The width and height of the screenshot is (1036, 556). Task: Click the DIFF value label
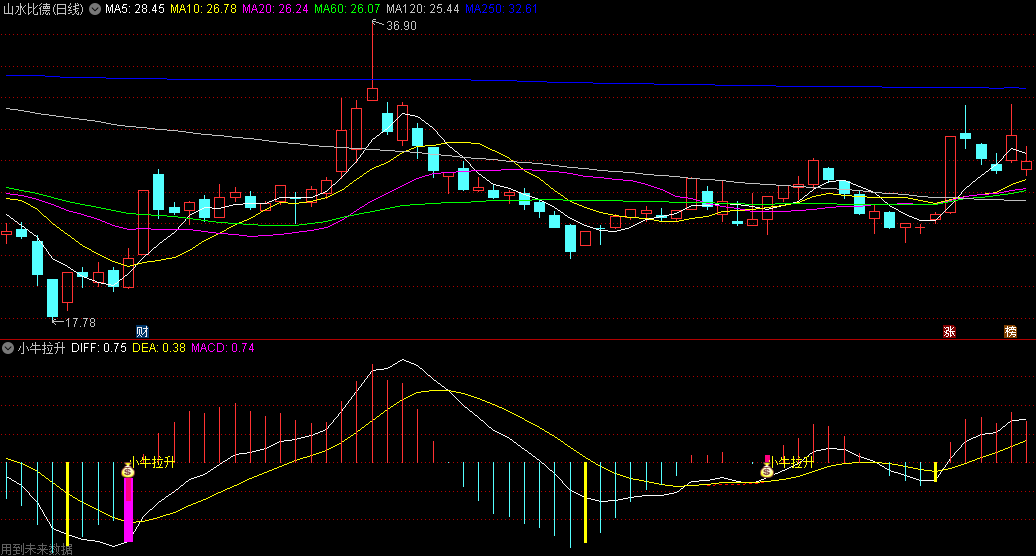(x=99, y=348)
